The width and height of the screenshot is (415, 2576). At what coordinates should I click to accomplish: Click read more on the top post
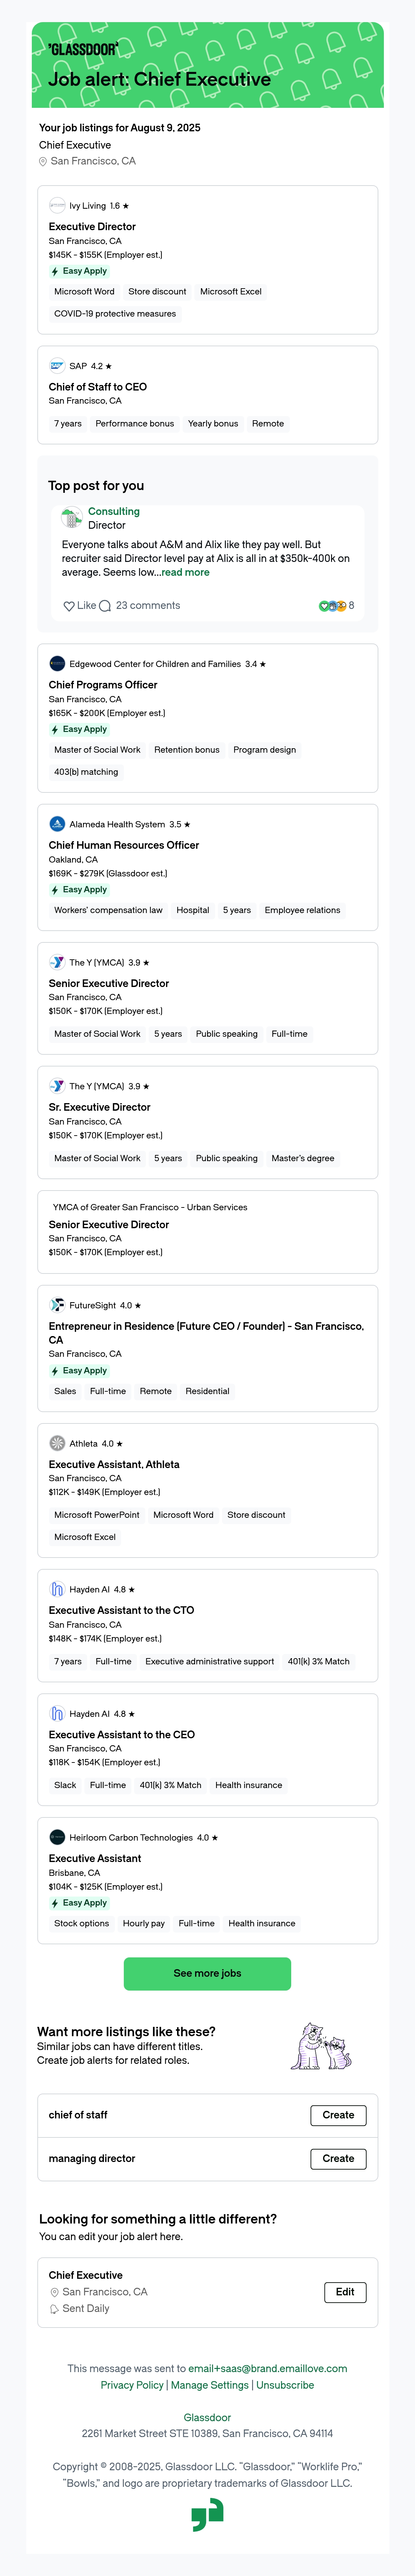[x=186, y=572]
